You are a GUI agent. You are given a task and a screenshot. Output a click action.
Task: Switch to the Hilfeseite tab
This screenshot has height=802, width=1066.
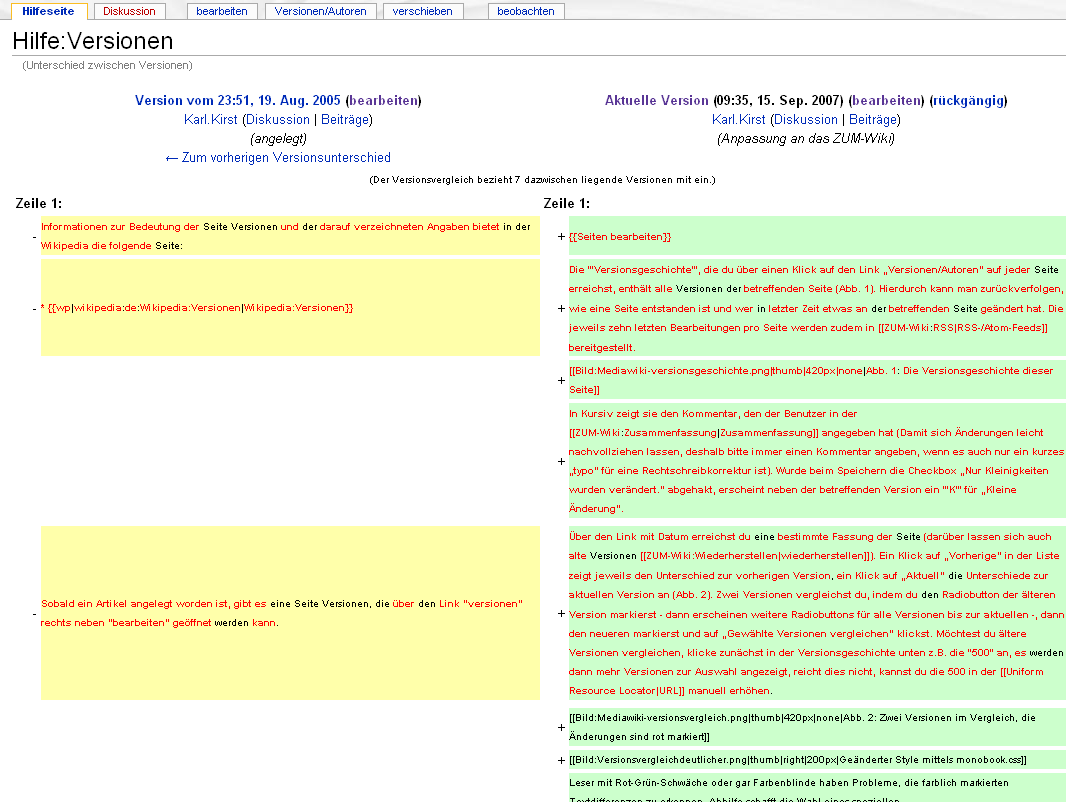pyautogui.click(x=48, y=11)
